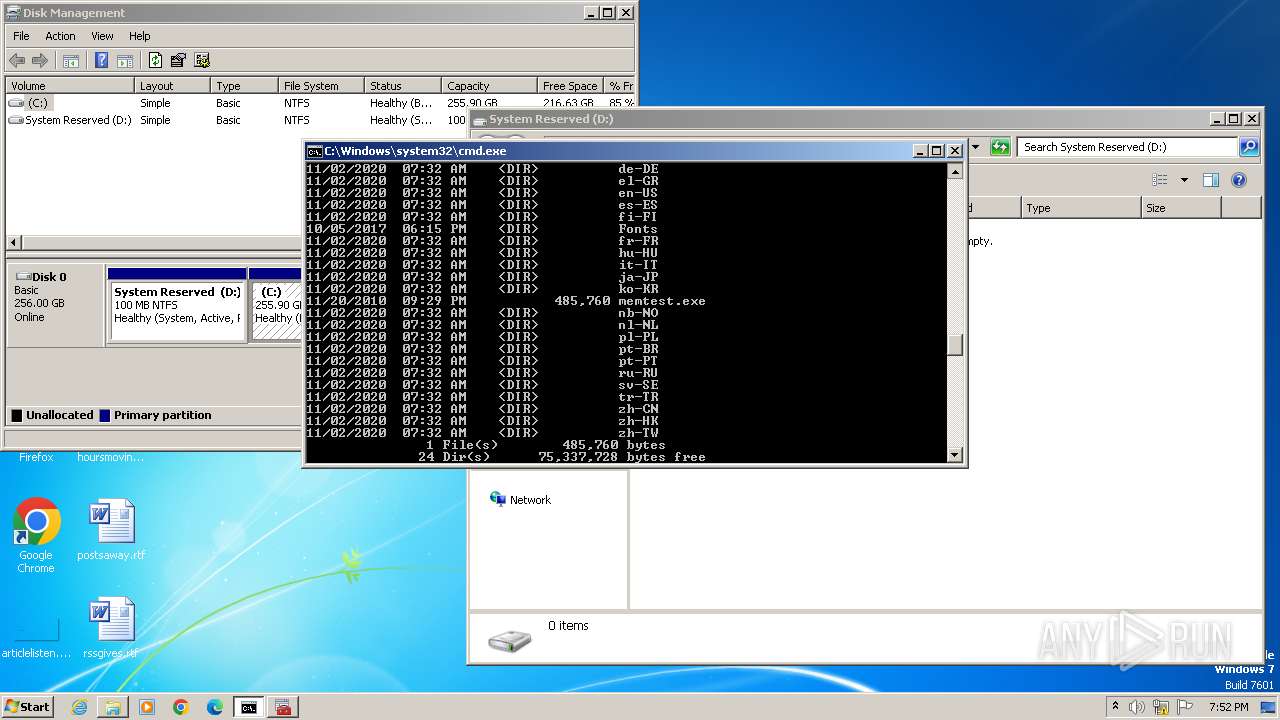Sort volumes by the Layout column

(x=172, y=86)
